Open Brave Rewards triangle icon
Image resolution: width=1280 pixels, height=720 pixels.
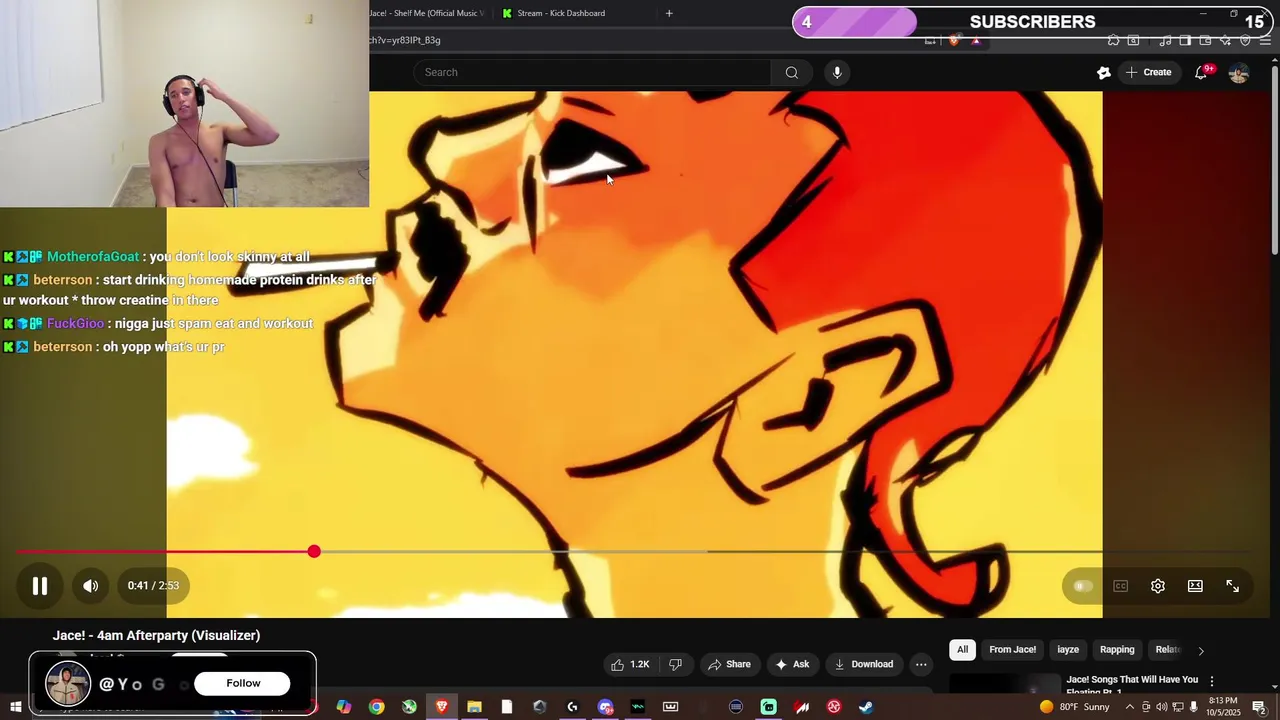[x=976, y=40]
